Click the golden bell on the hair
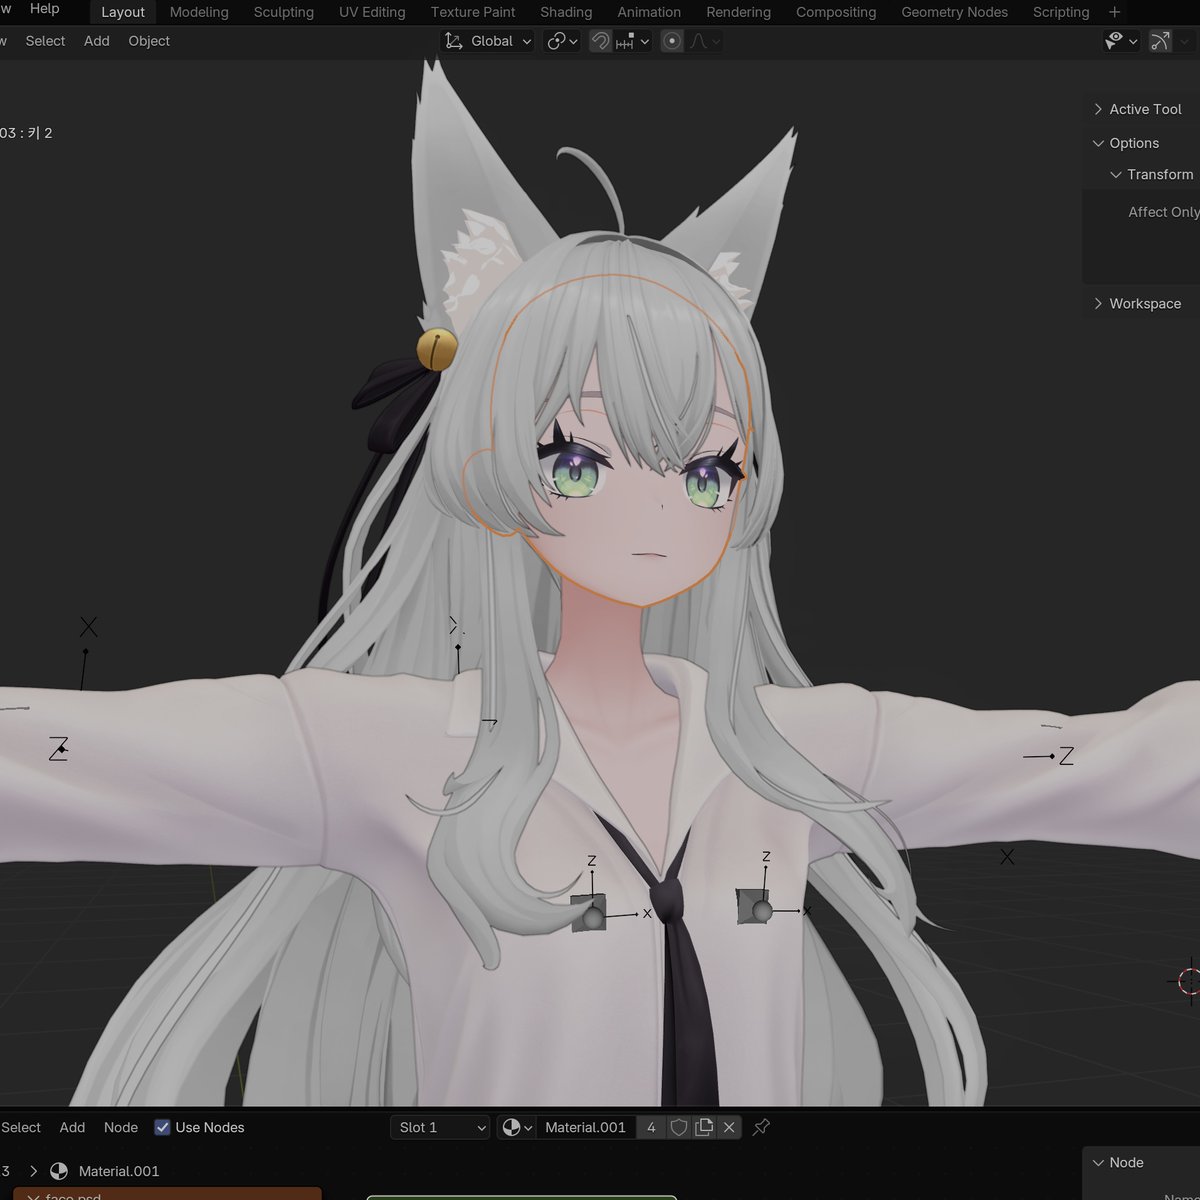This screenshot has width=1200, height=1200. (436, 349)
